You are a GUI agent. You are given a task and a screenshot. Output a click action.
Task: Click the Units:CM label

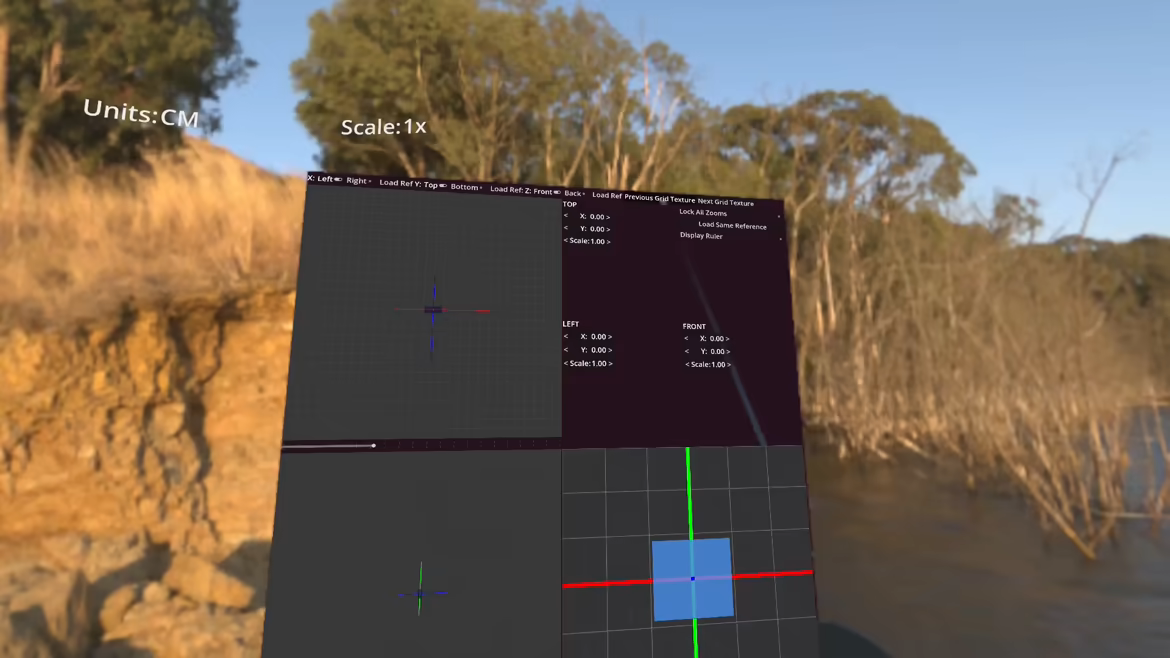(140, 113)
